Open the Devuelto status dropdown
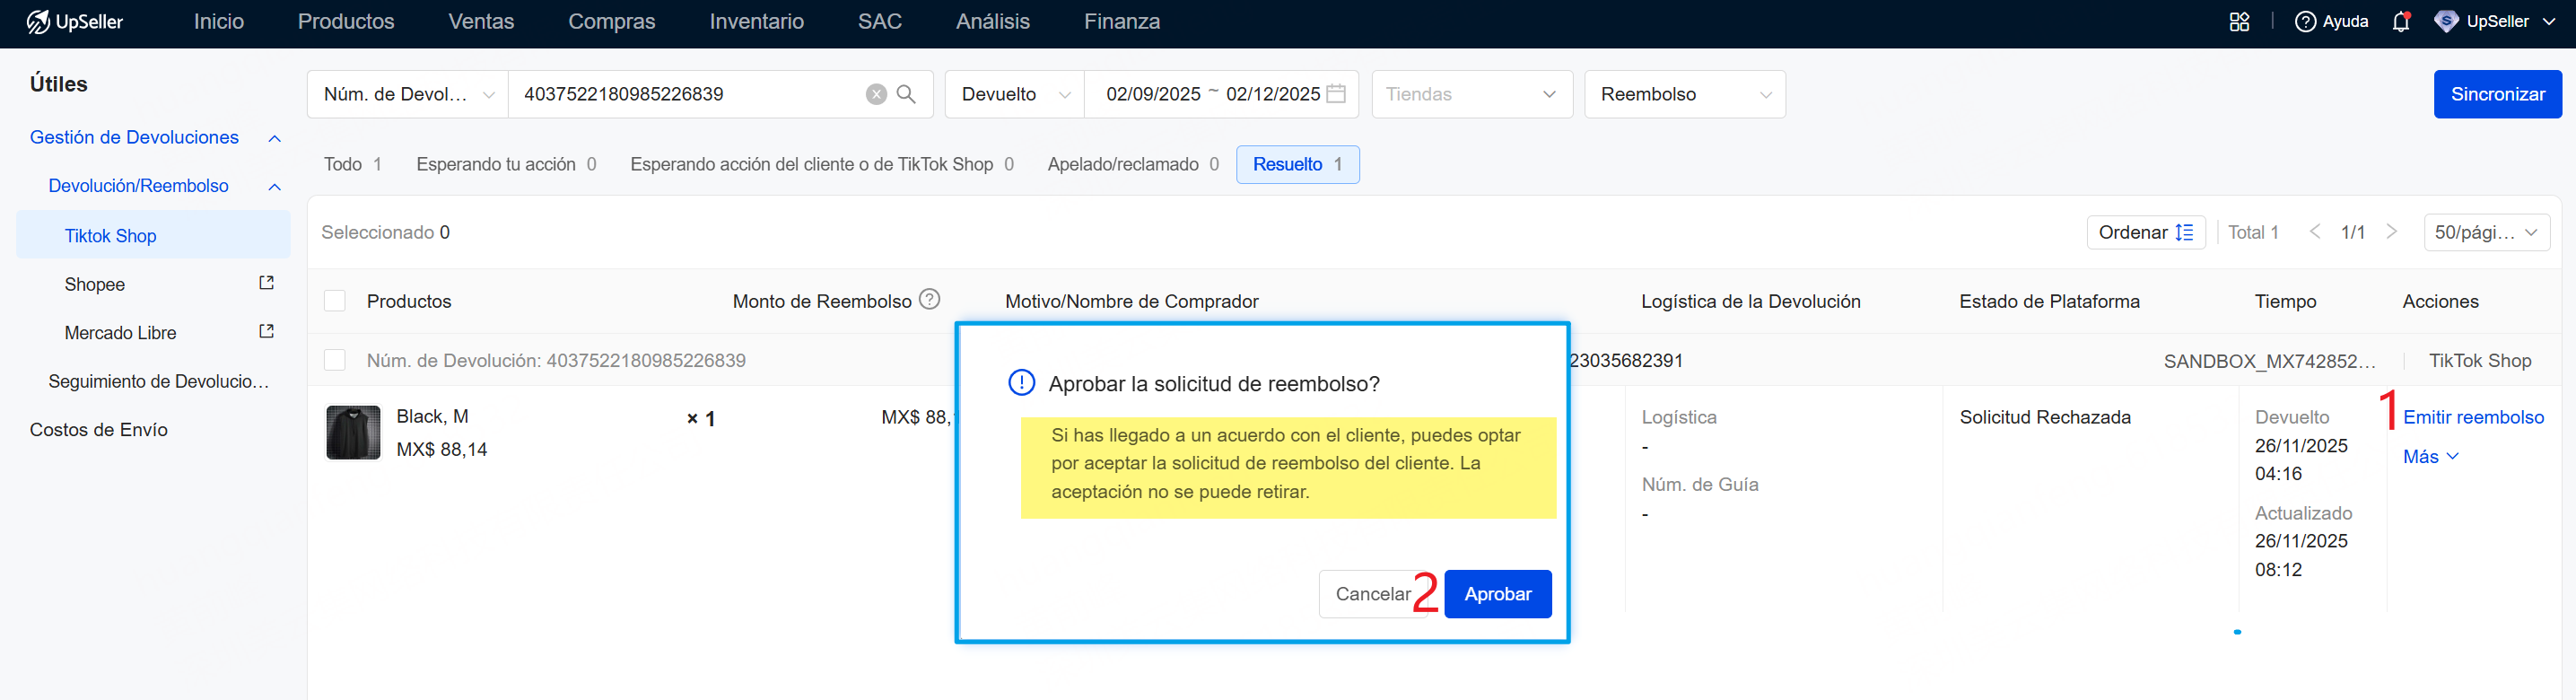The height and width of the screenshot is (700, 2576). pos(1015,94)
